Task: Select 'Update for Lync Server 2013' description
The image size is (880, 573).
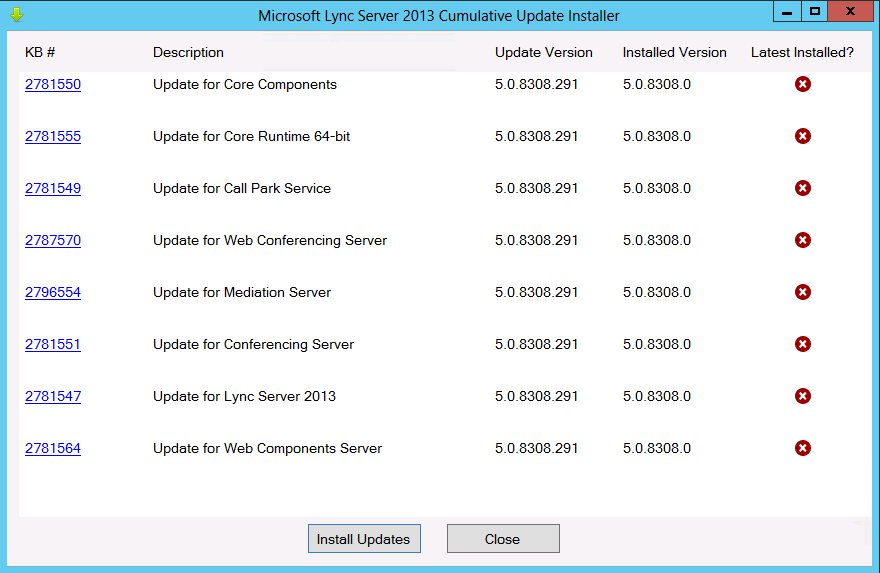Action: click(244, 397)
